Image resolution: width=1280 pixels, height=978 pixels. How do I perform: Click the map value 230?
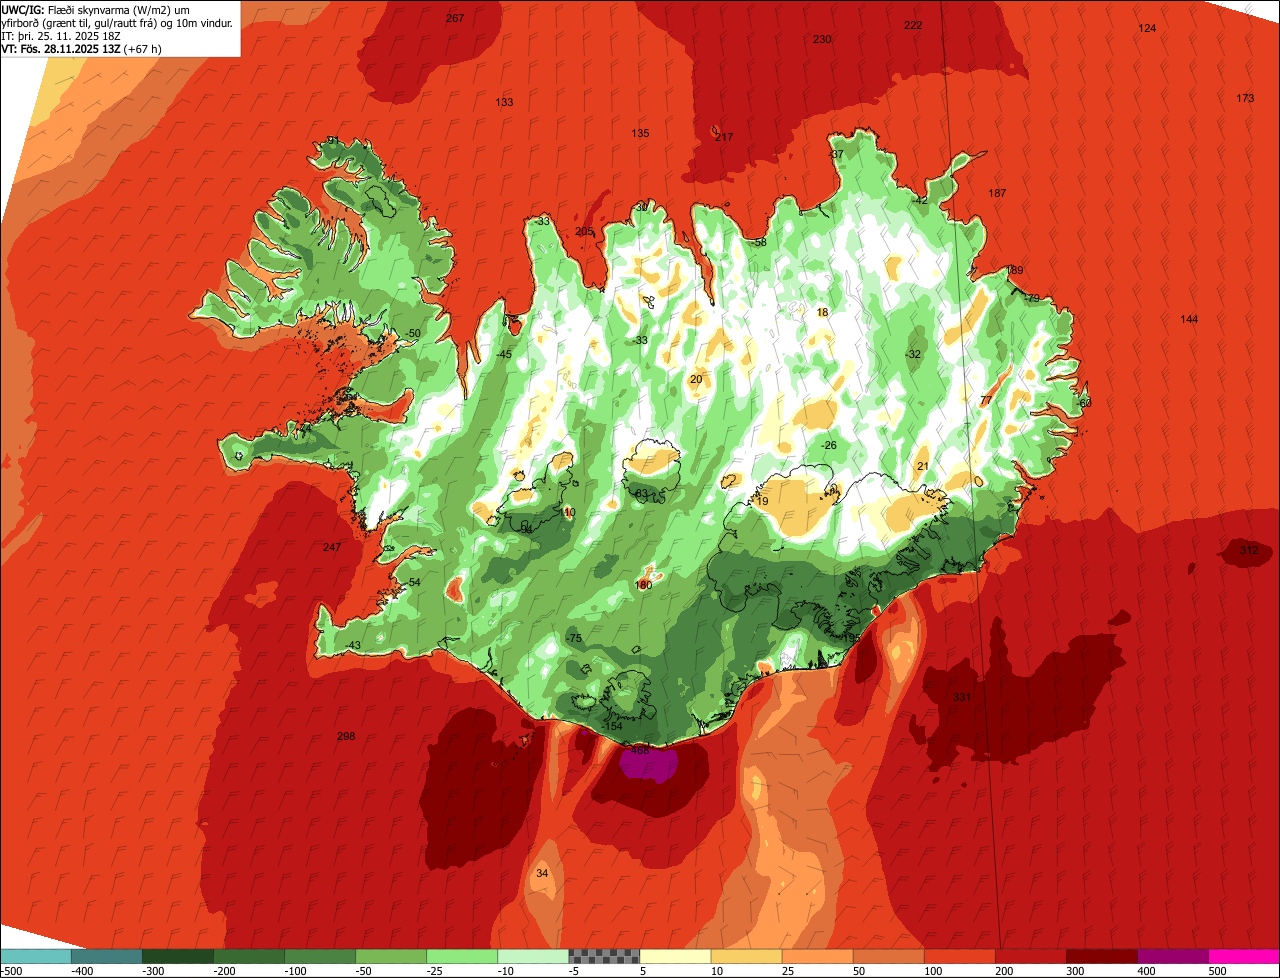coord(821,39)
